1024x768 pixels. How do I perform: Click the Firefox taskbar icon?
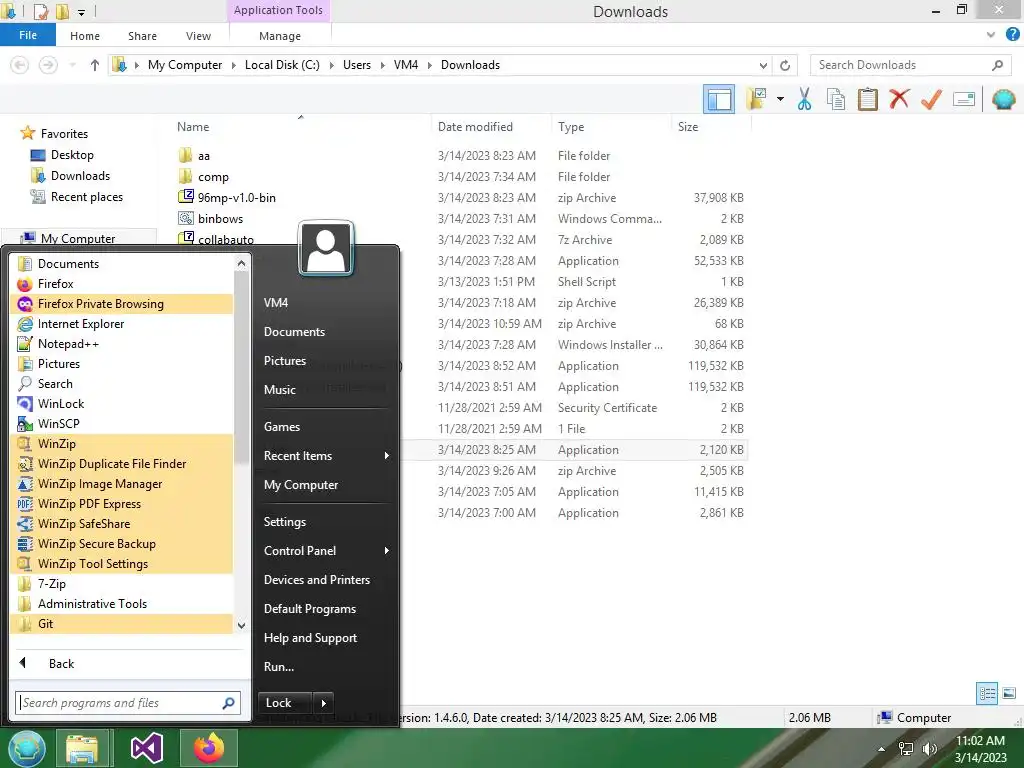(x=209, y=748)
